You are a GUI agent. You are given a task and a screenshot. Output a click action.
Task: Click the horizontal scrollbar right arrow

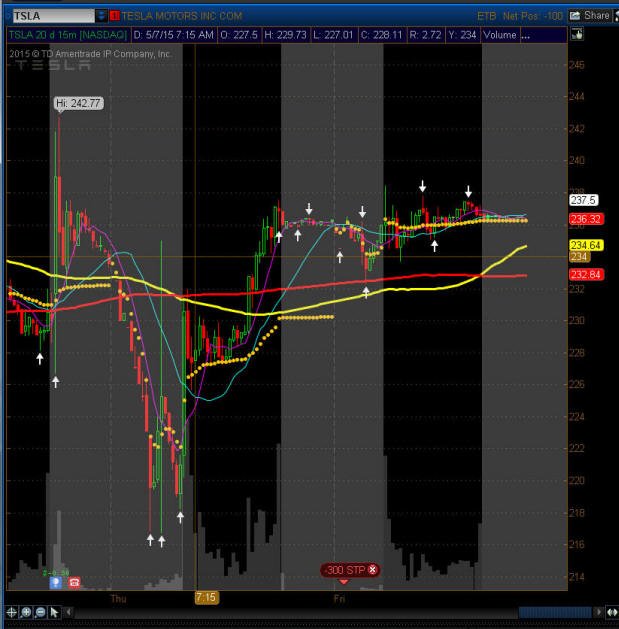coord(599,612)
